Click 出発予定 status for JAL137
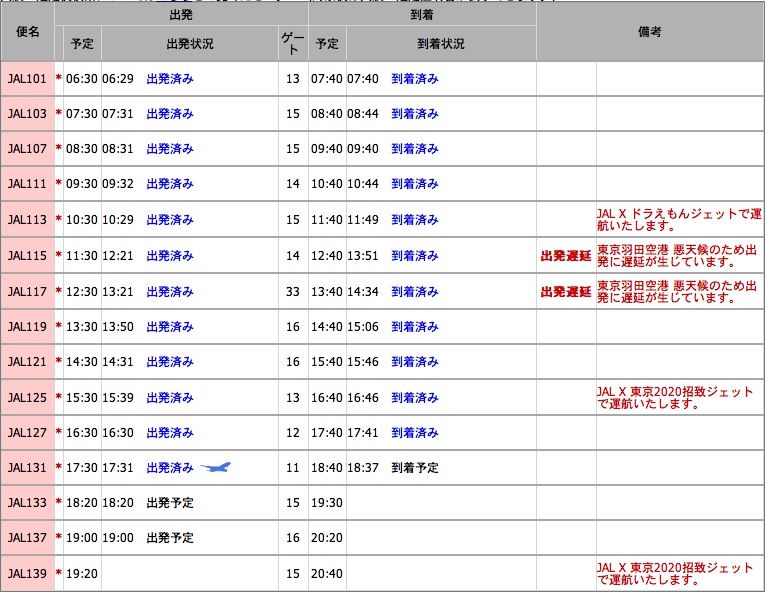The image size is (767, 592). 170,538
